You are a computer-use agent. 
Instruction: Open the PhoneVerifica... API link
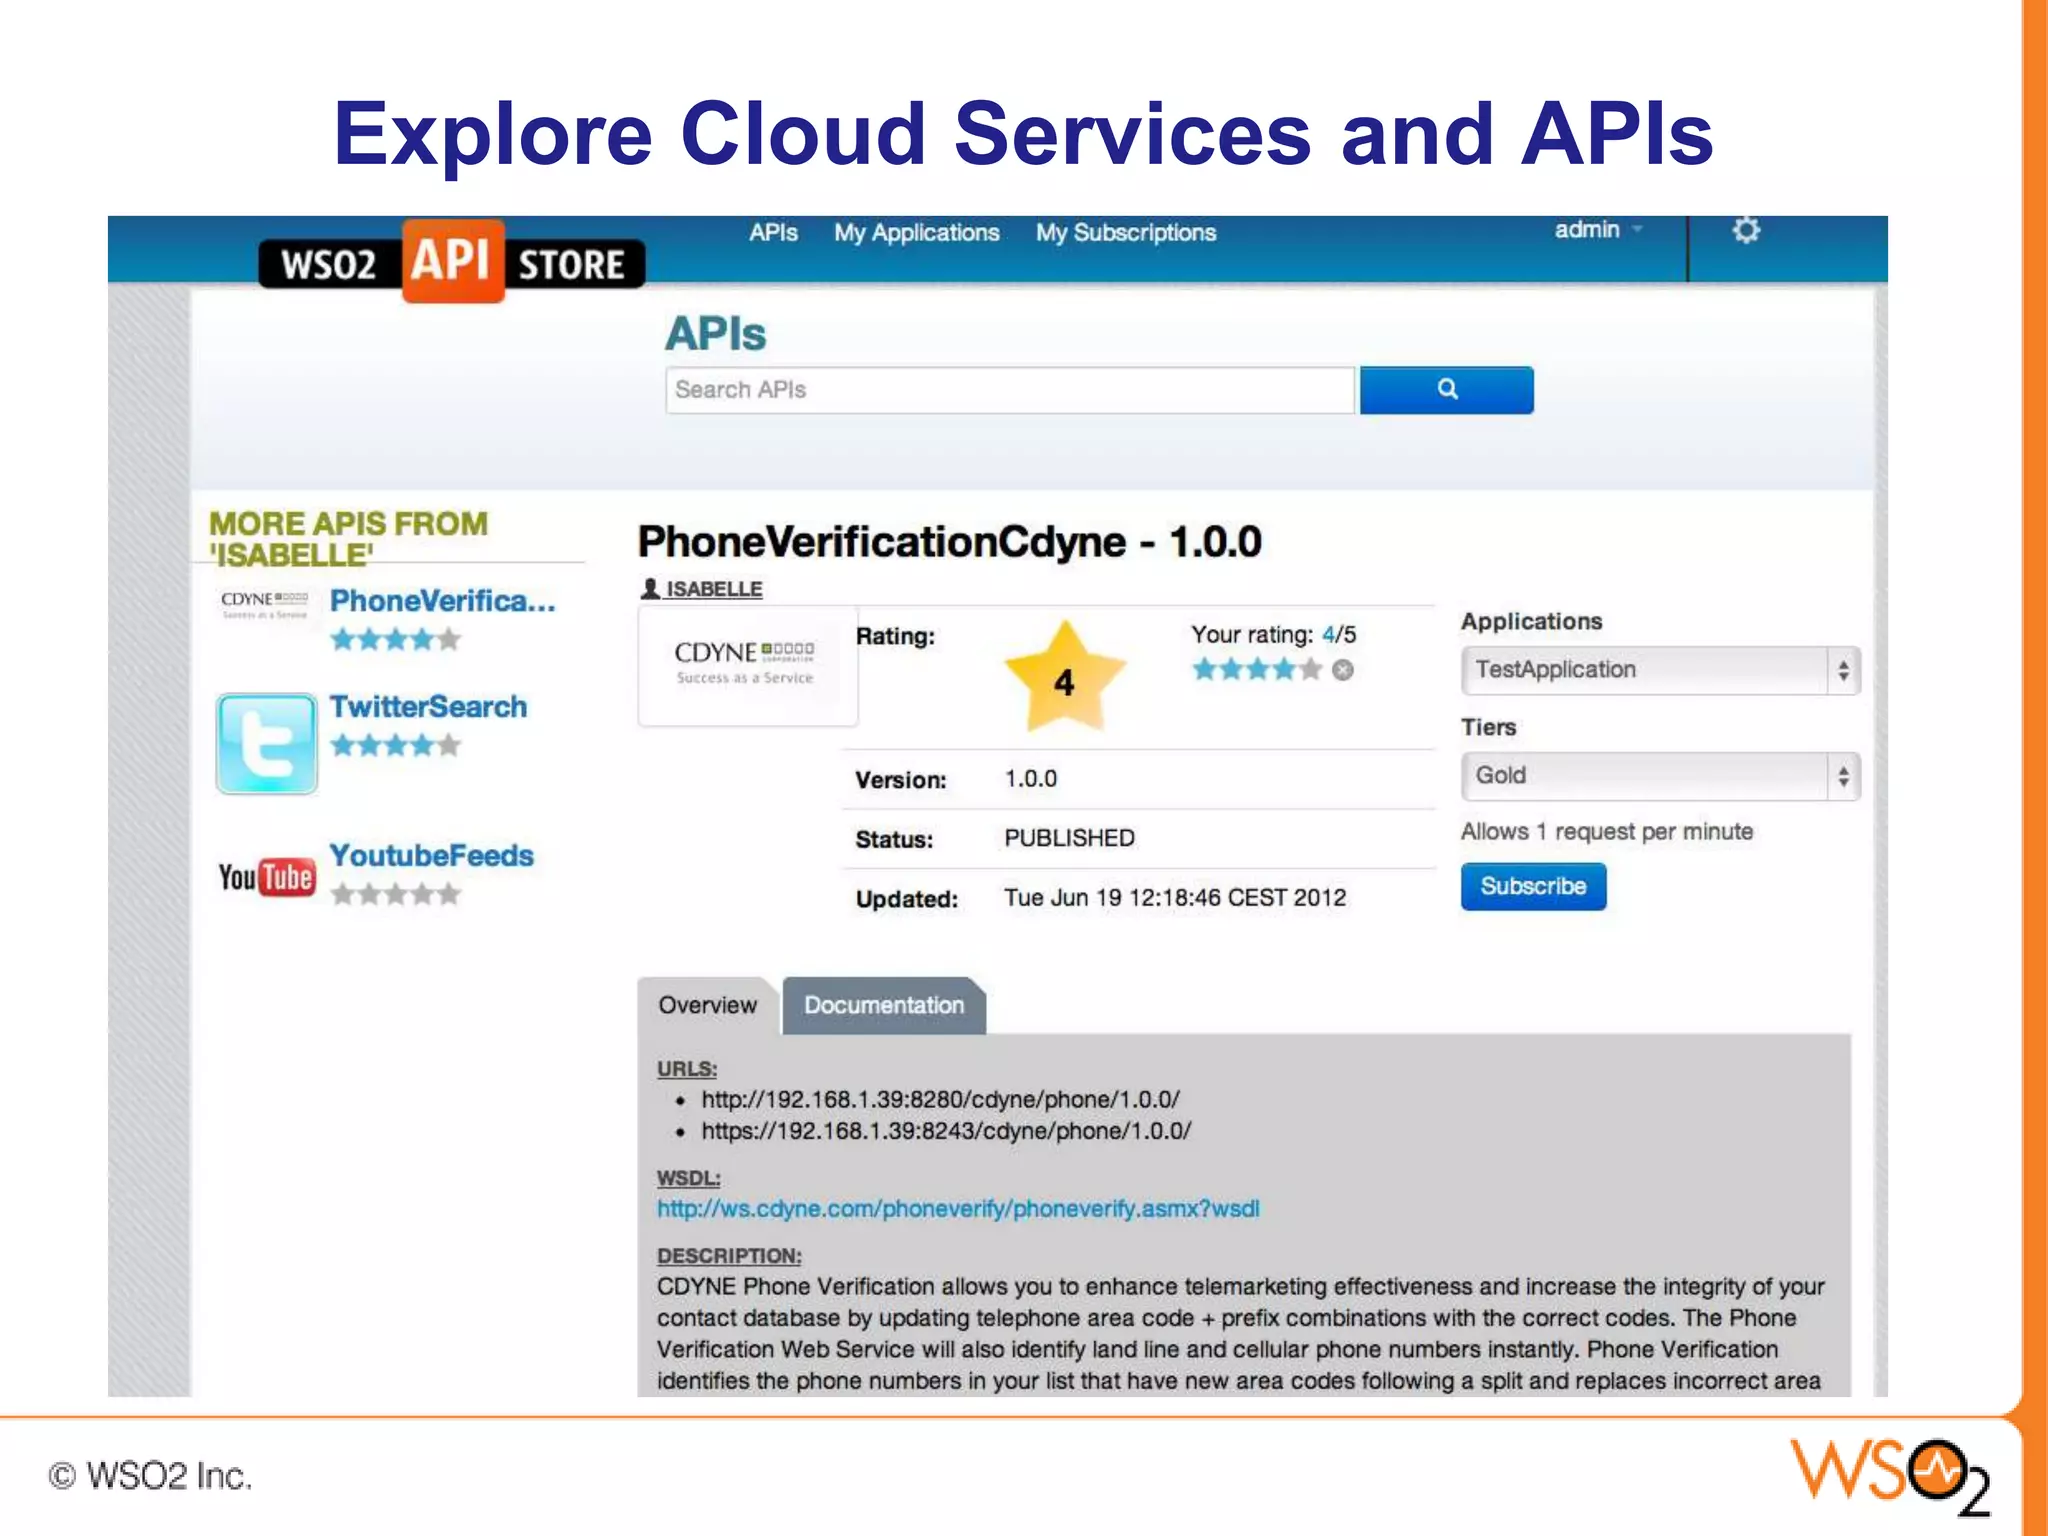[x=442, y=601]
